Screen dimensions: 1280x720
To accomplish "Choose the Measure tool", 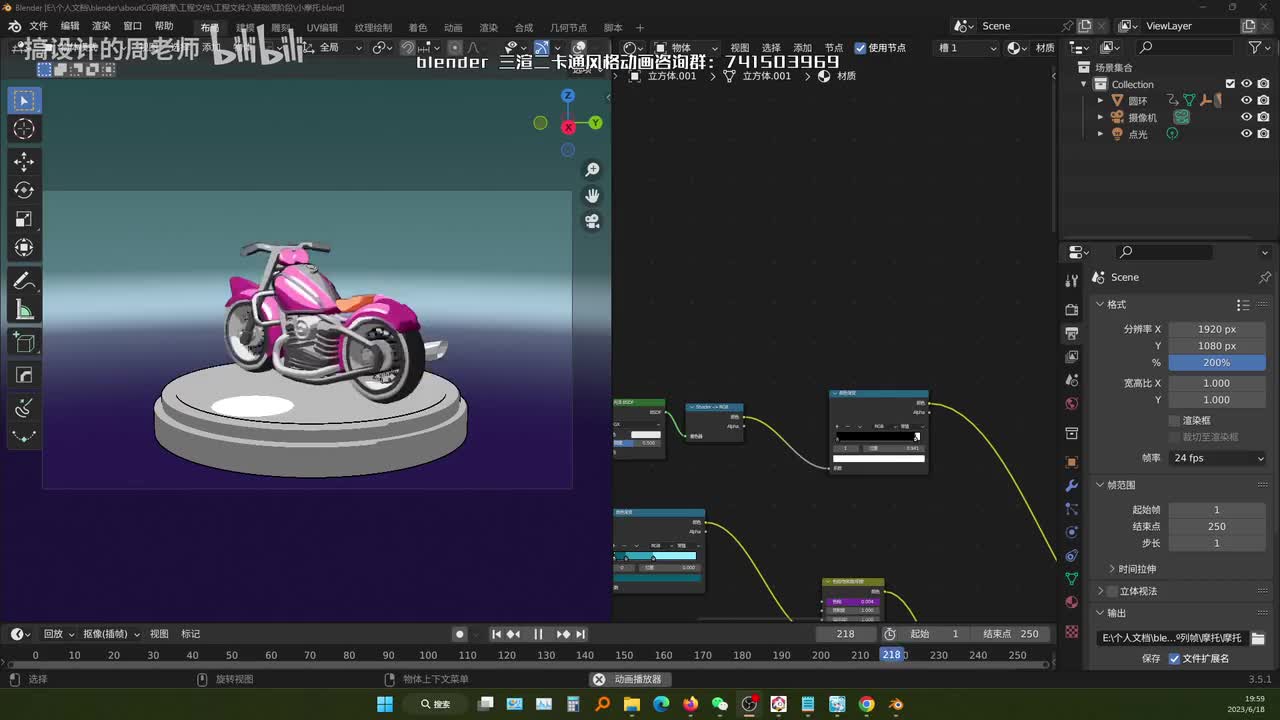I will pyautogui.click(x=24, y=310).
